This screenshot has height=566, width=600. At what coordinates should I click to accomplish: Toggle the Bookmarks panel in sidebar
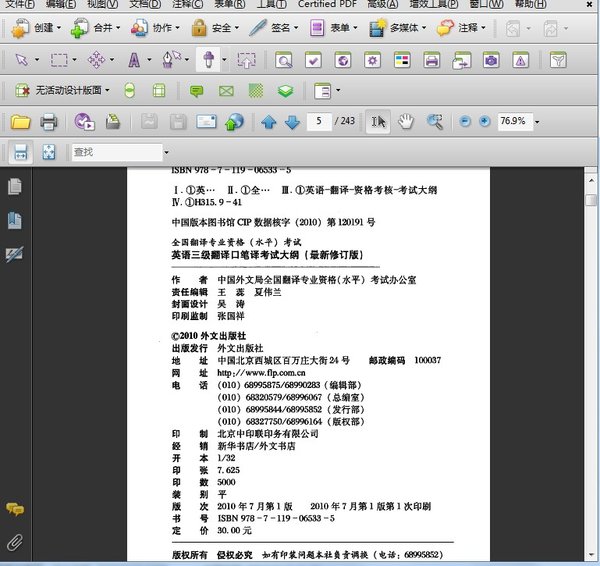coord(15,220)
